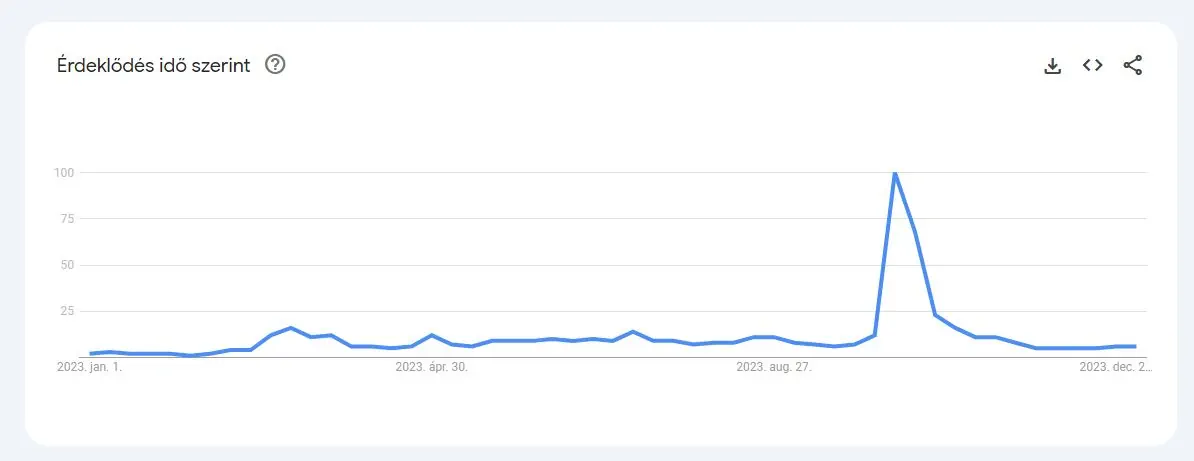This screenshot has width=1194, height=461.
Task: Select the last data point on the line
Action: [1135, 347]
